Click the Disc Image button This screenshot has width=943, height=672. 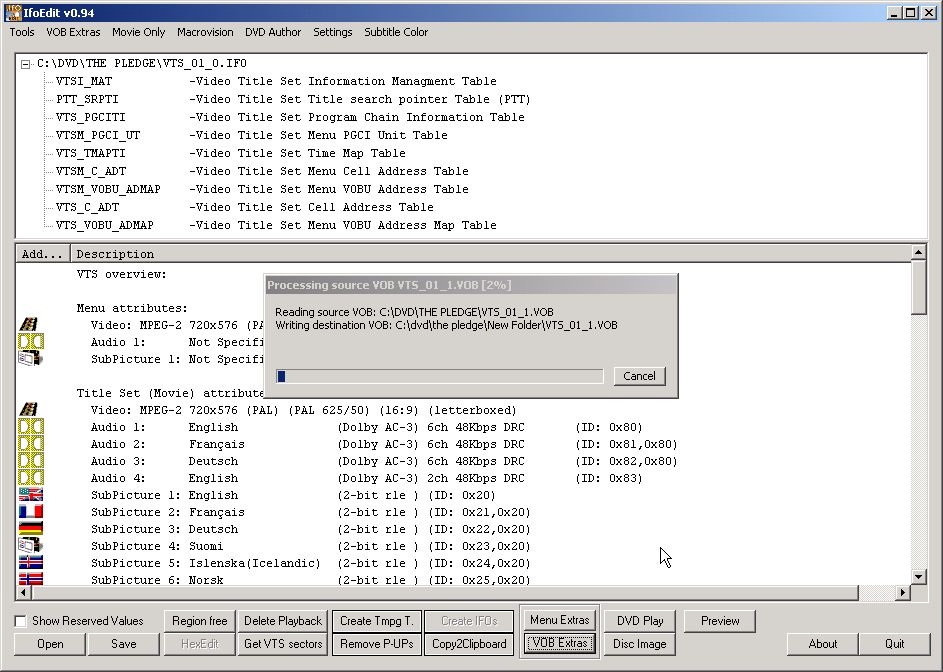pos(640,644)
